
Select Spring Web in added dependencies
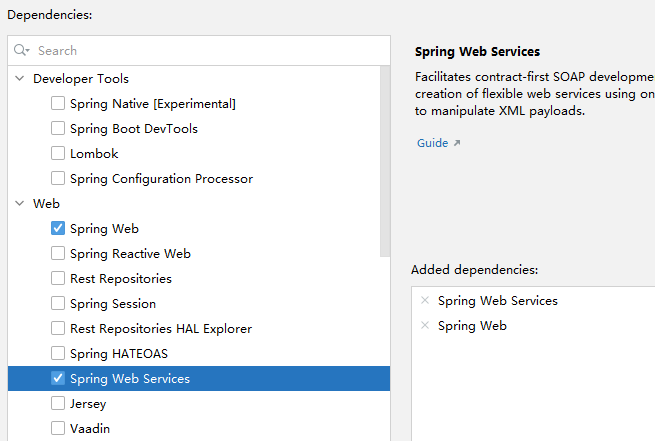pyautogui.click(x=472, y=326)
